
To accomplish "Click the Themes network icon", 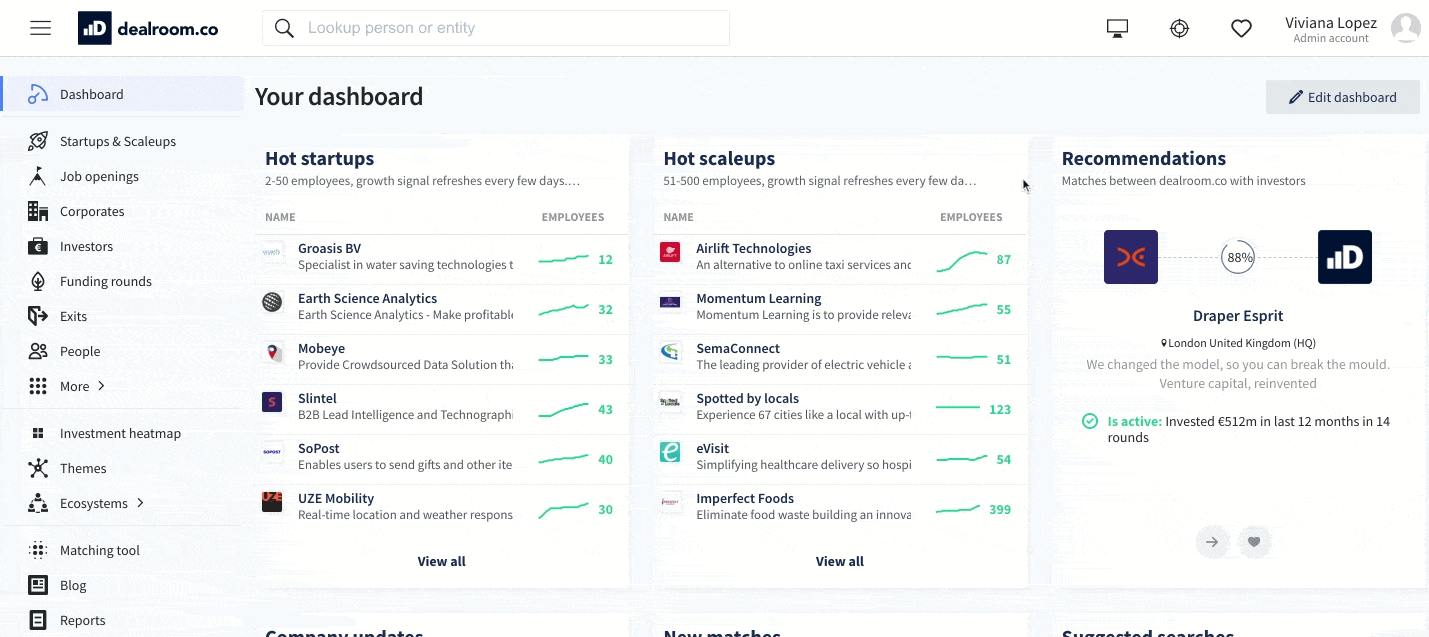I will pos(38,468).
